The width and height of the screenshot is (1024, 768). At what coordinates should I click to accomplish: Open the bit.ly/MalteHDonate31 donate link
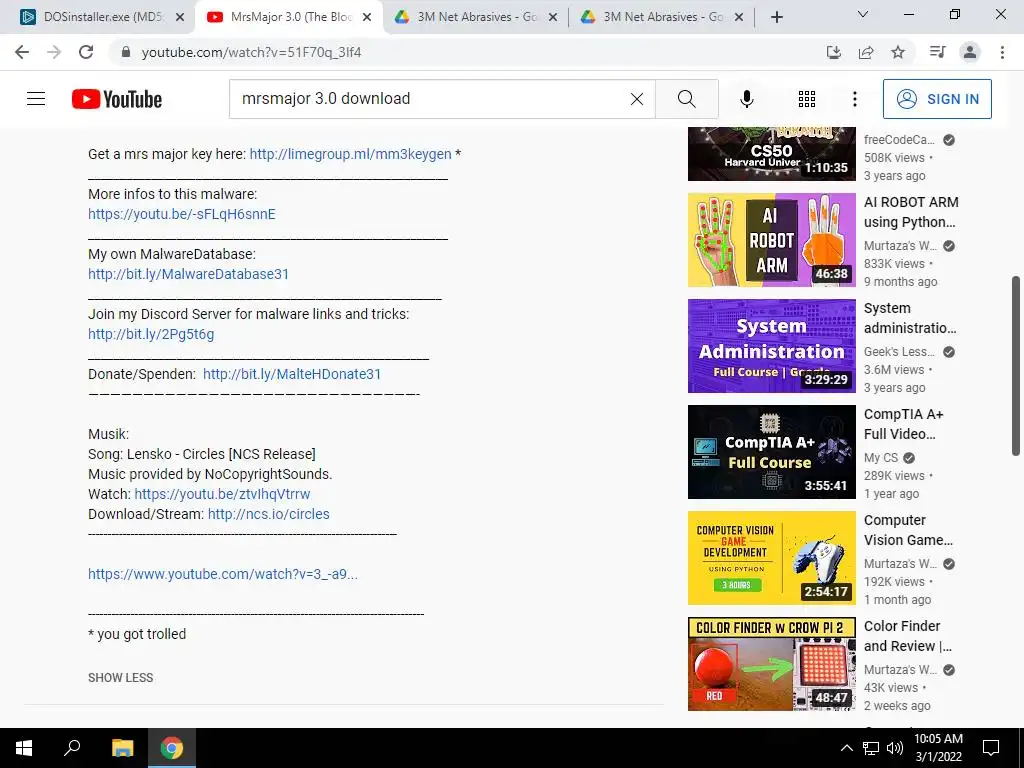[291, 374]
